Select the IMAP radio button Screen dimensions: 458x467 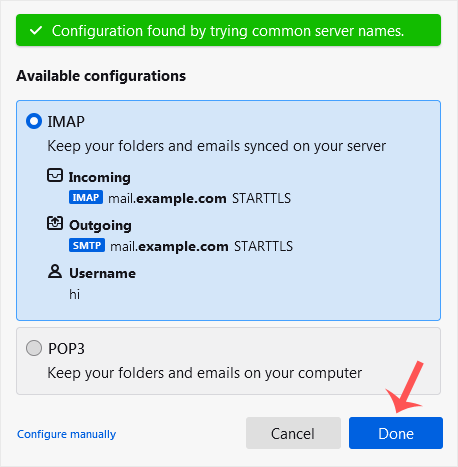click(x=34, y=121)
